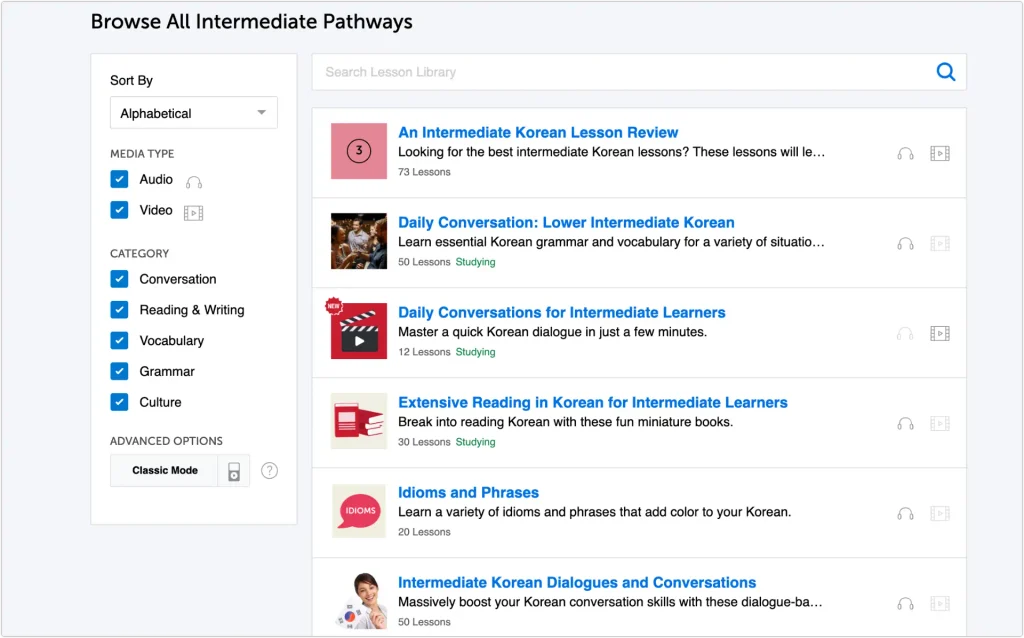Click the 20 Lessons text
This screenshot has width=1024, height=638.
pyautogui.click(x=424, y=533)
